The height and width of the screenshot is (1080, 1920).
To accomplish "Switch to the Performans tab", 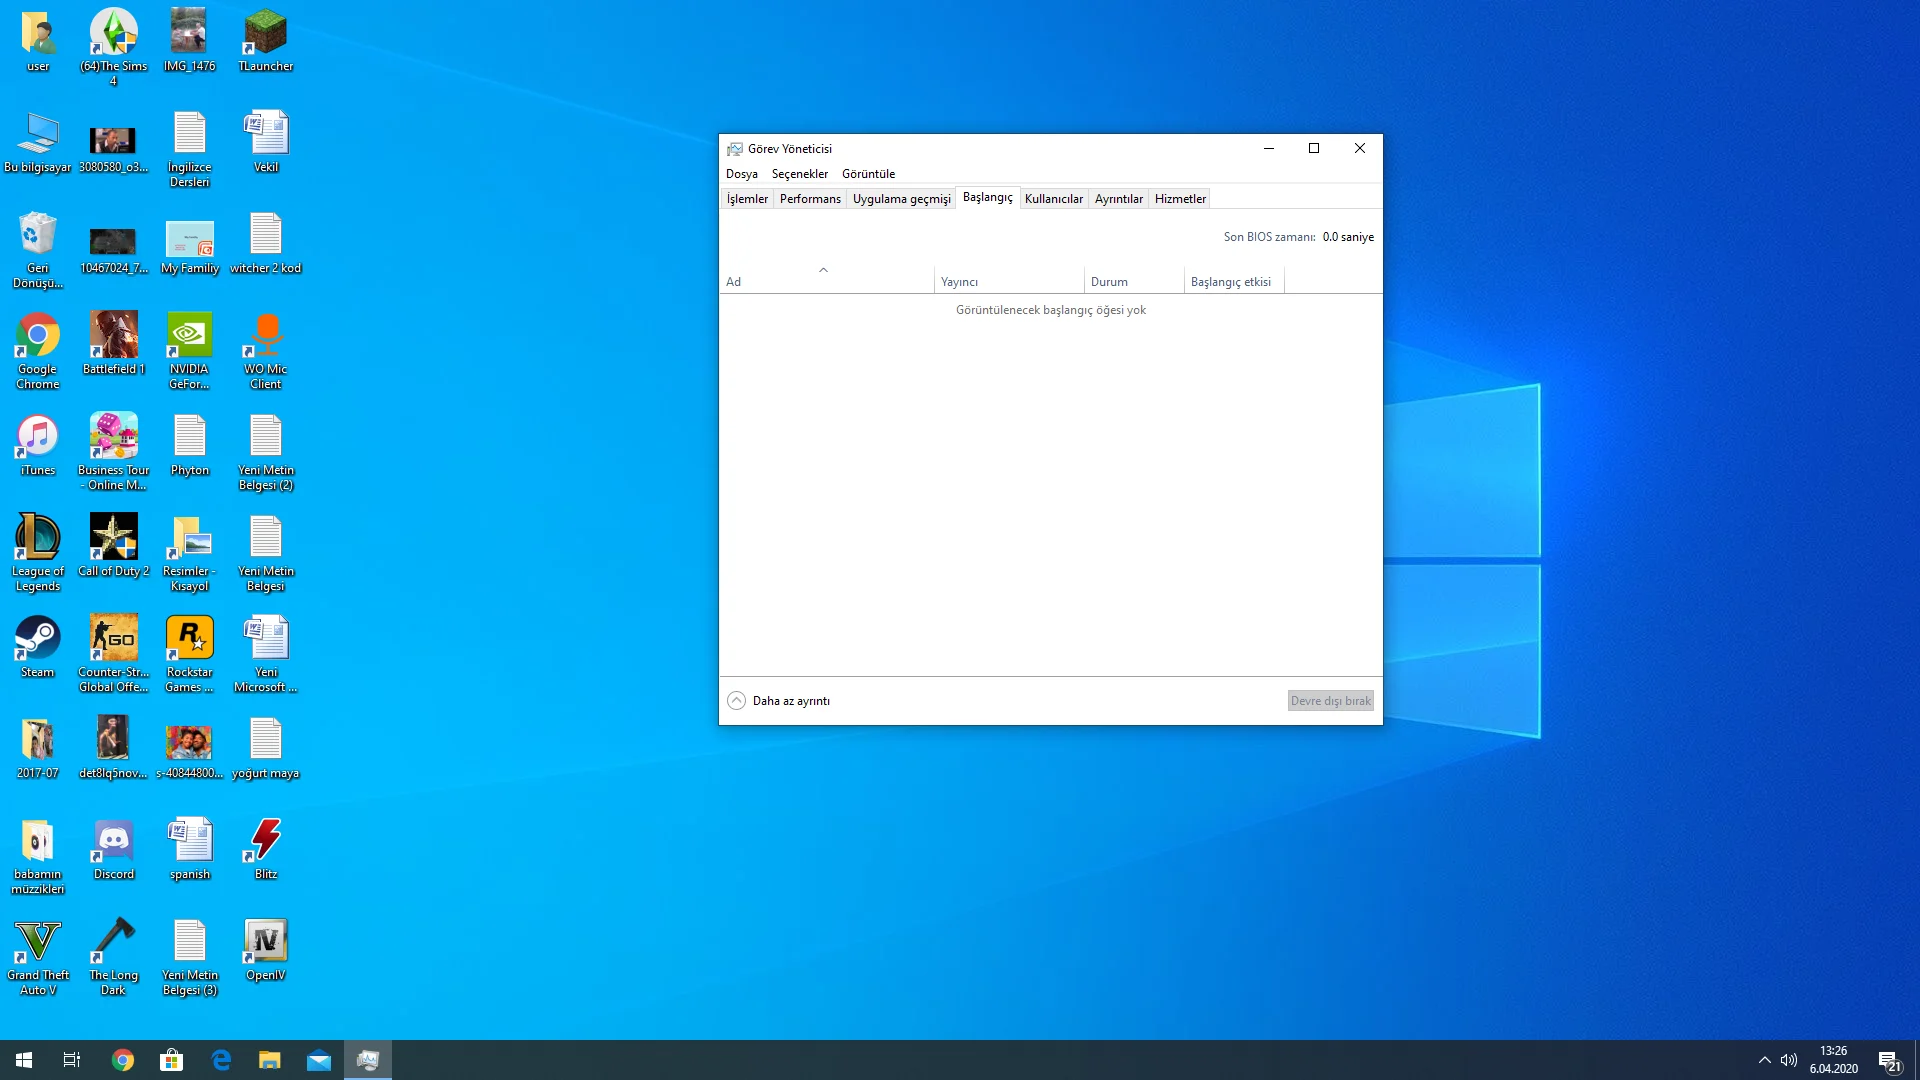I will tap(810, 199).
